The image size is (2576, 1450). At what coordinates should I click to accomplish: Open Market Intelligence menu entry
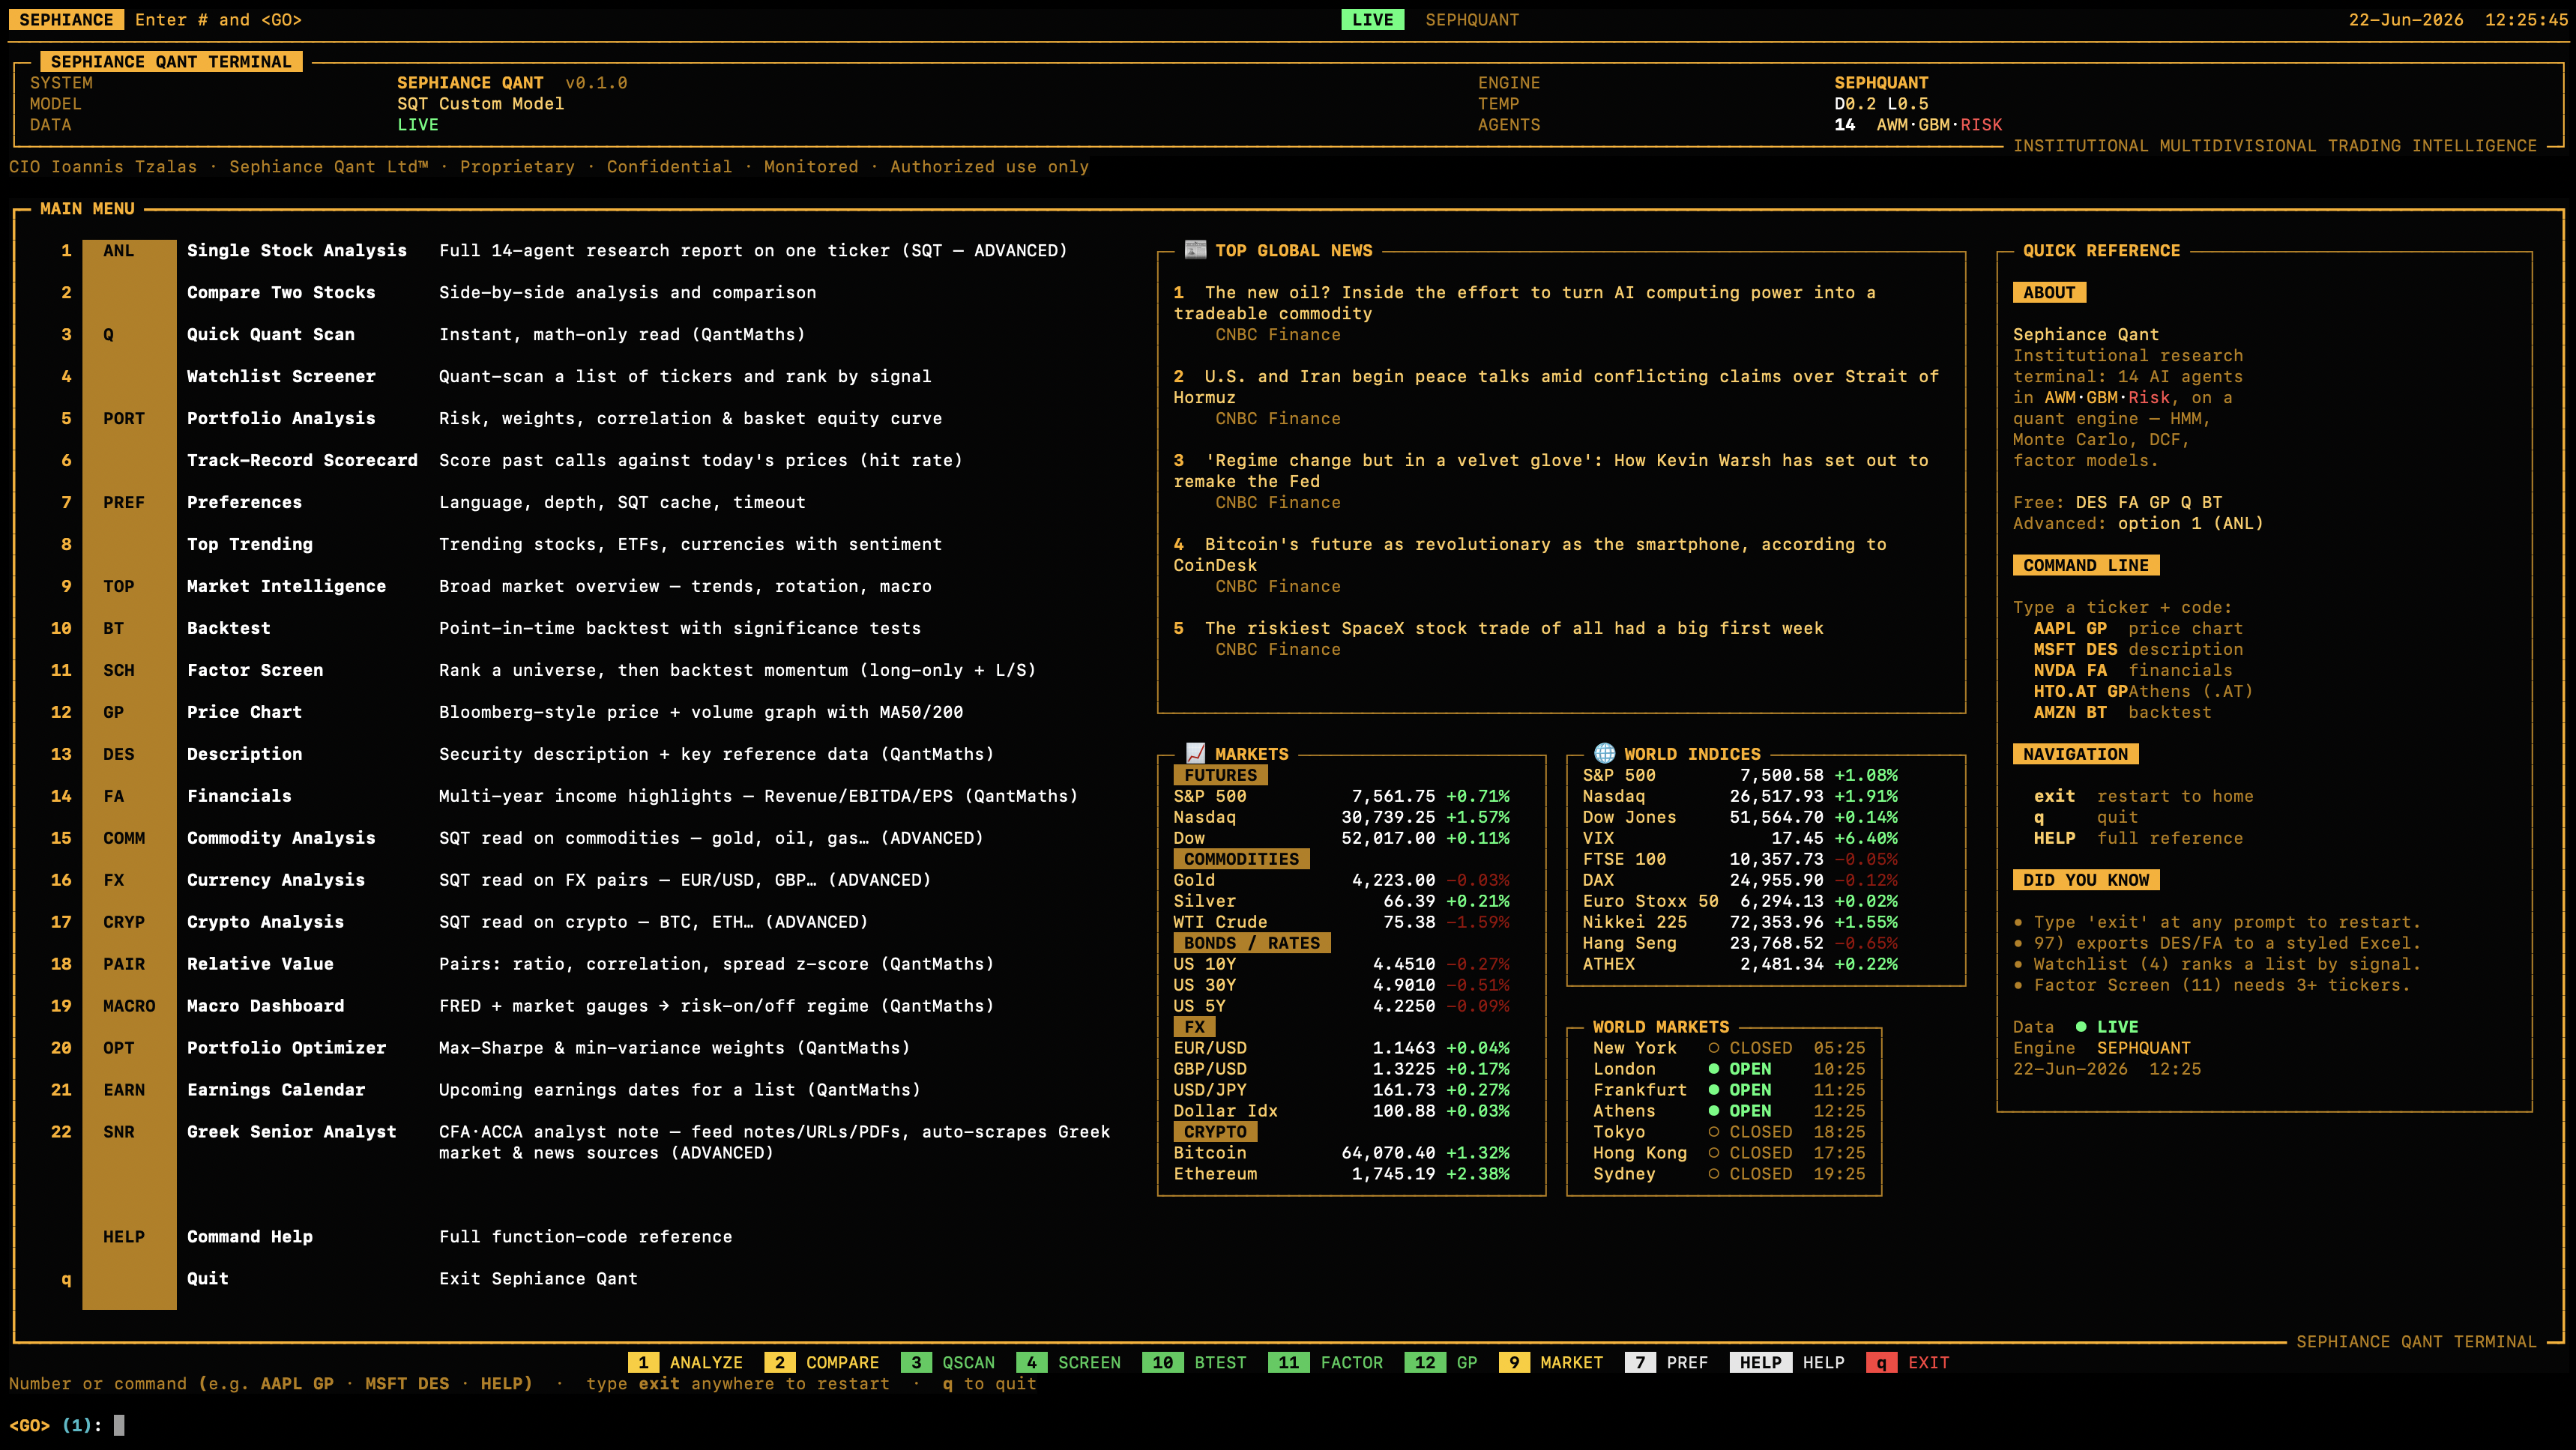[x=286, y=586]
